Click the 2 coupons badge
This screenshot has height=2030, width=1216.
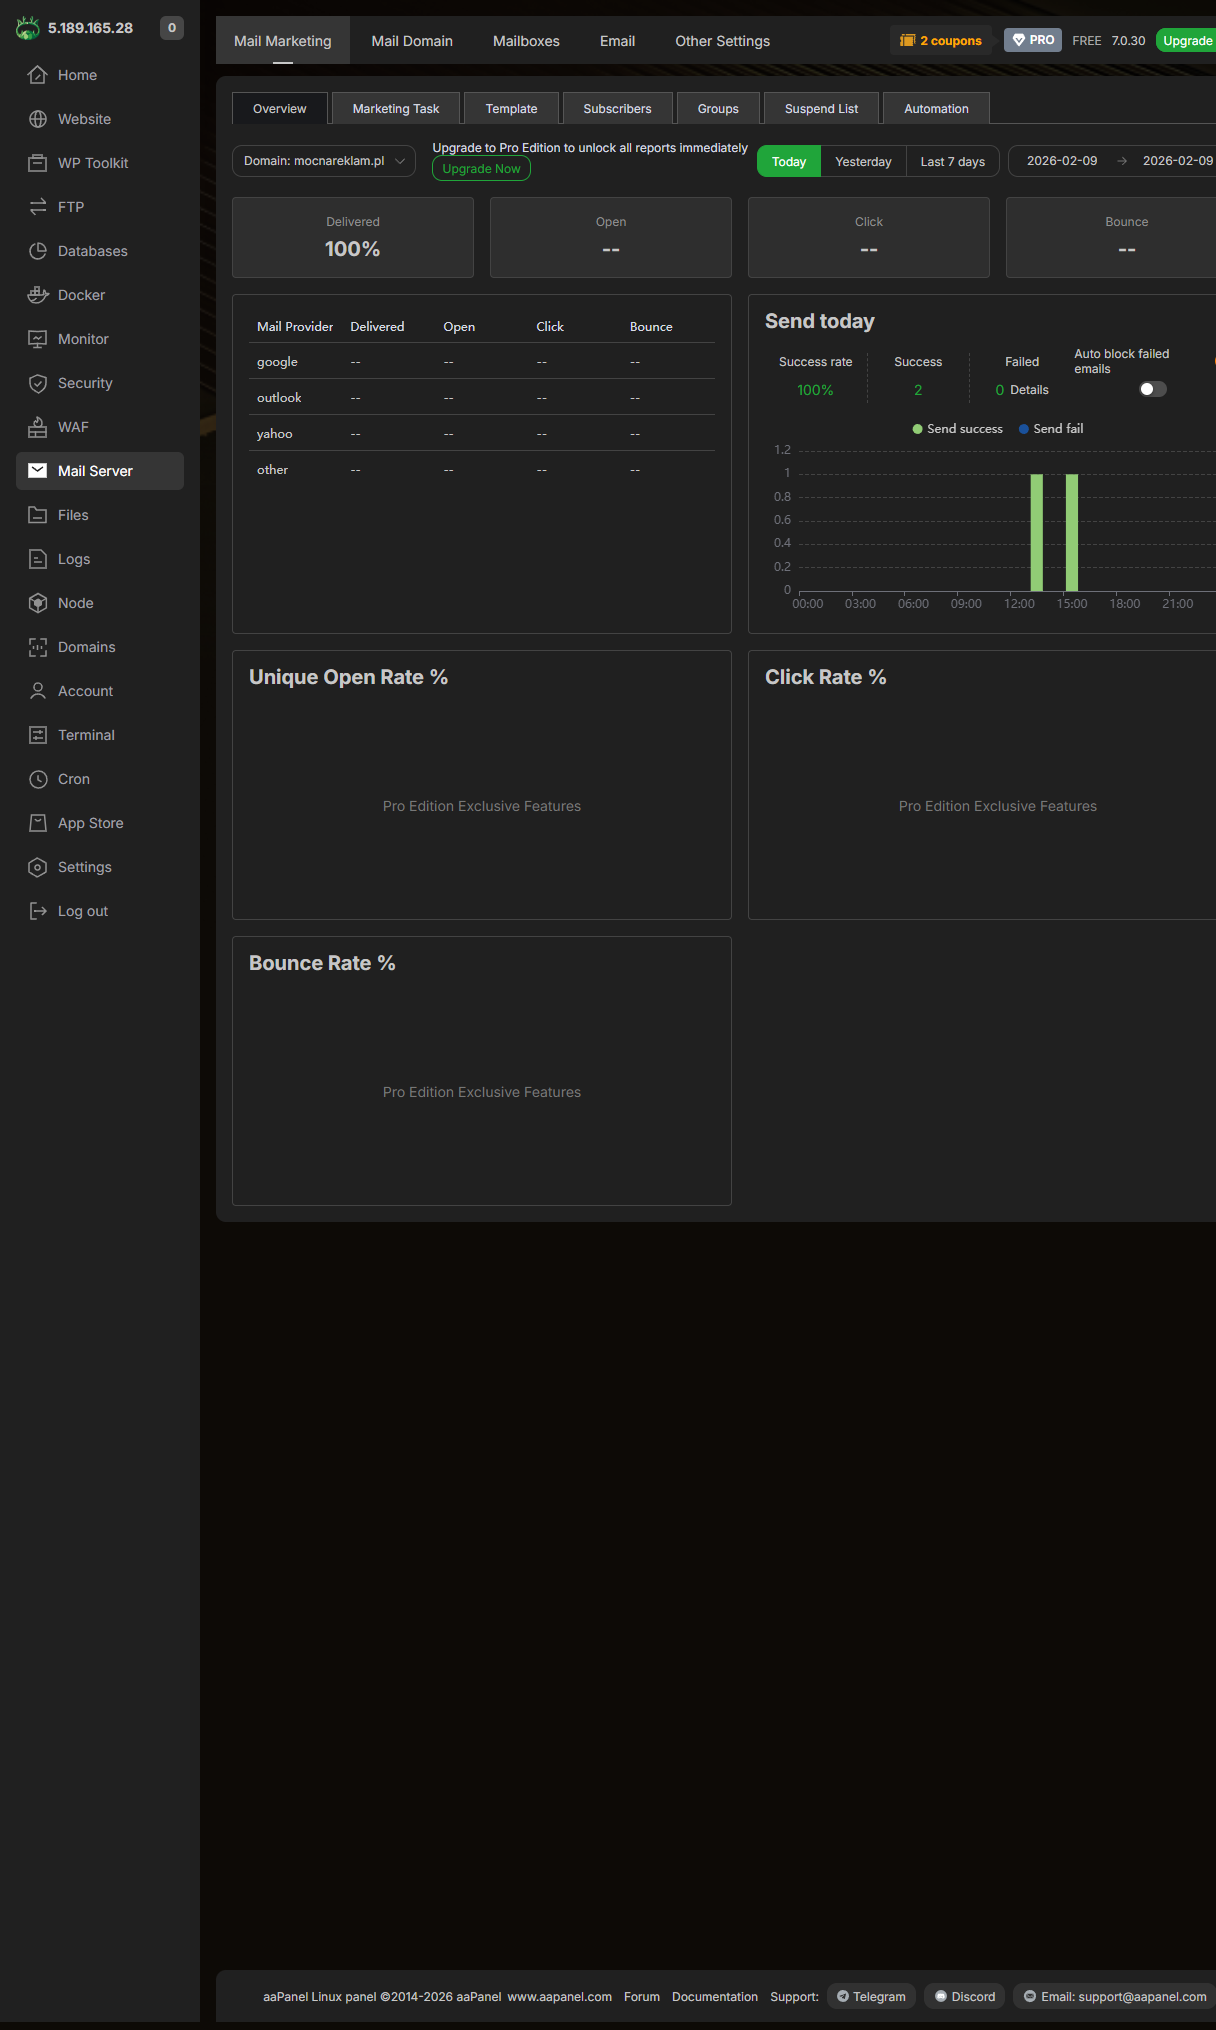[941, 41]
